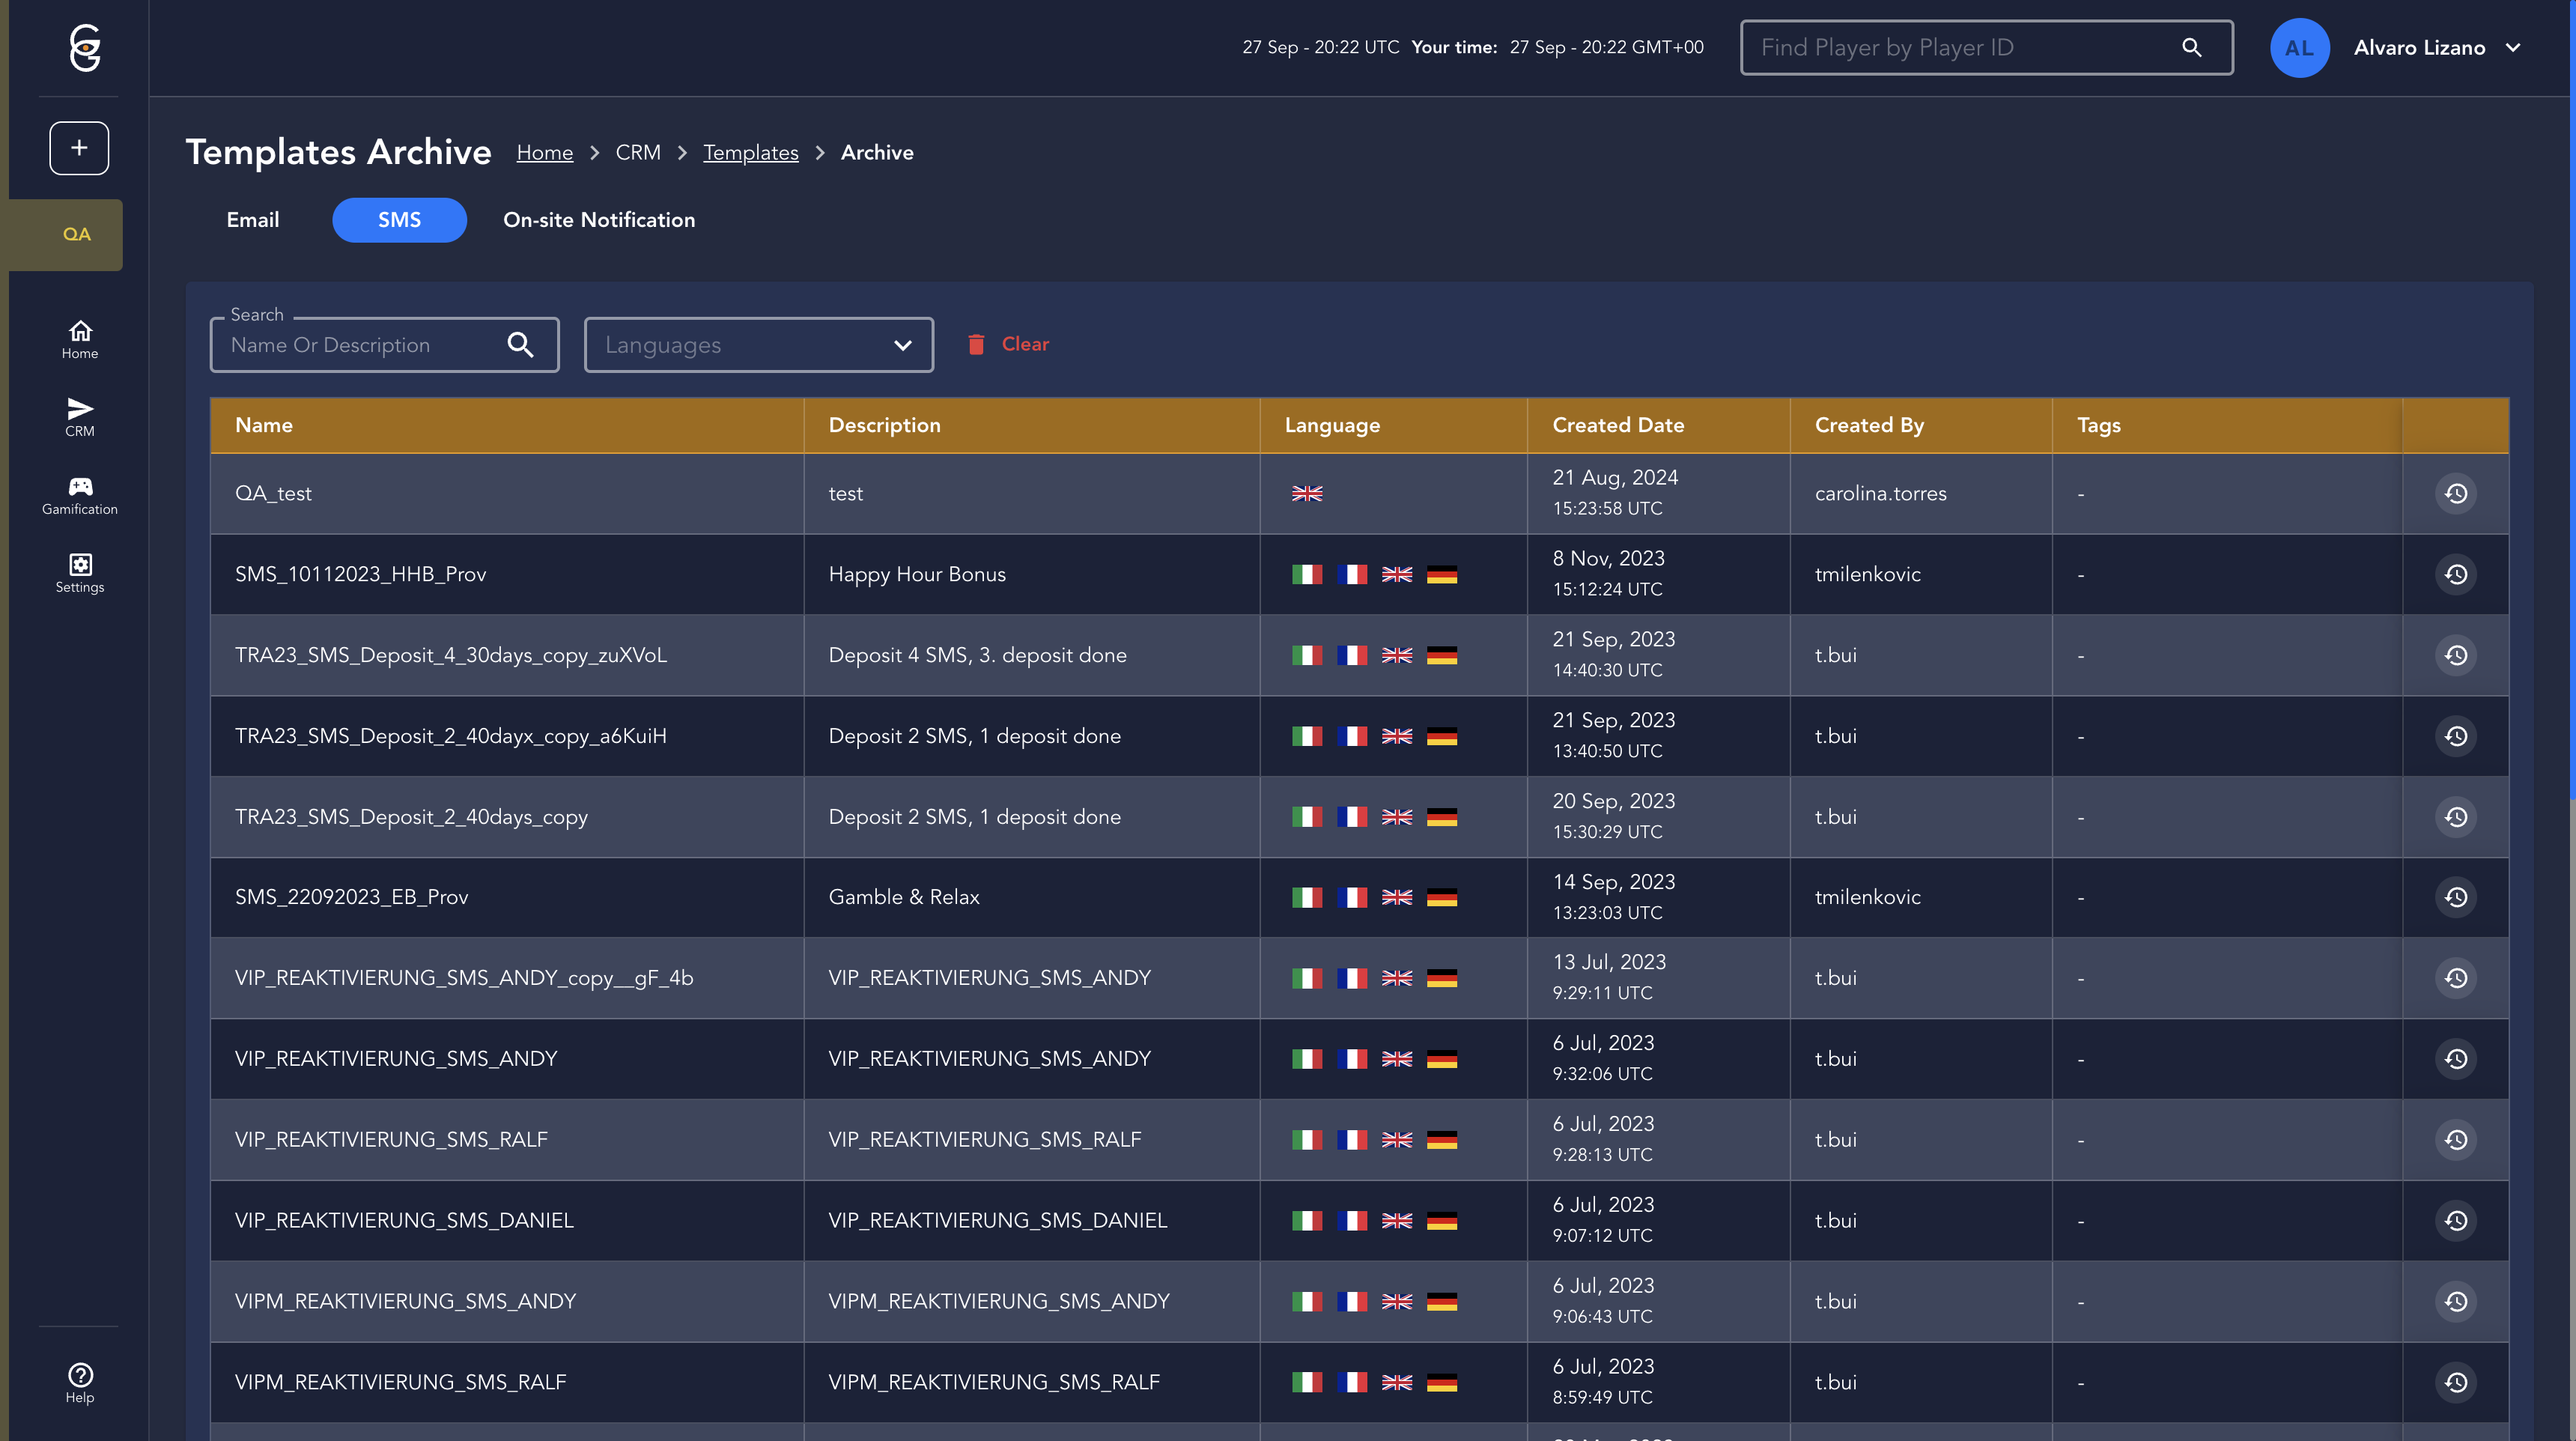Click the company logo at top left
Screen dimensions: 2576x1441
[x=85, y=47]
